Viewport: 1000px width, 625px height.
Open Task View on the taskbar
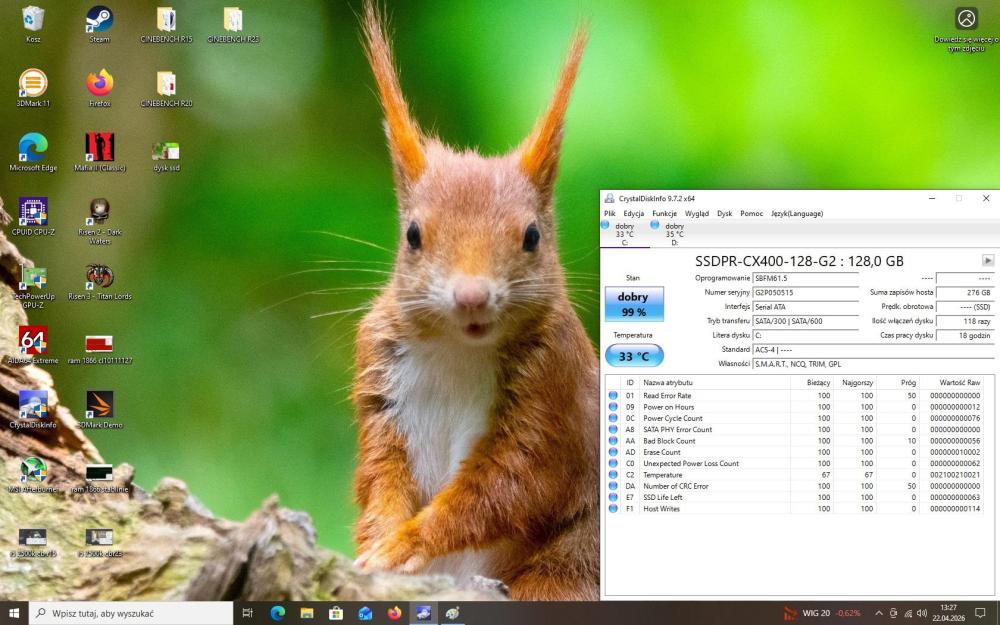coord(248,613)
